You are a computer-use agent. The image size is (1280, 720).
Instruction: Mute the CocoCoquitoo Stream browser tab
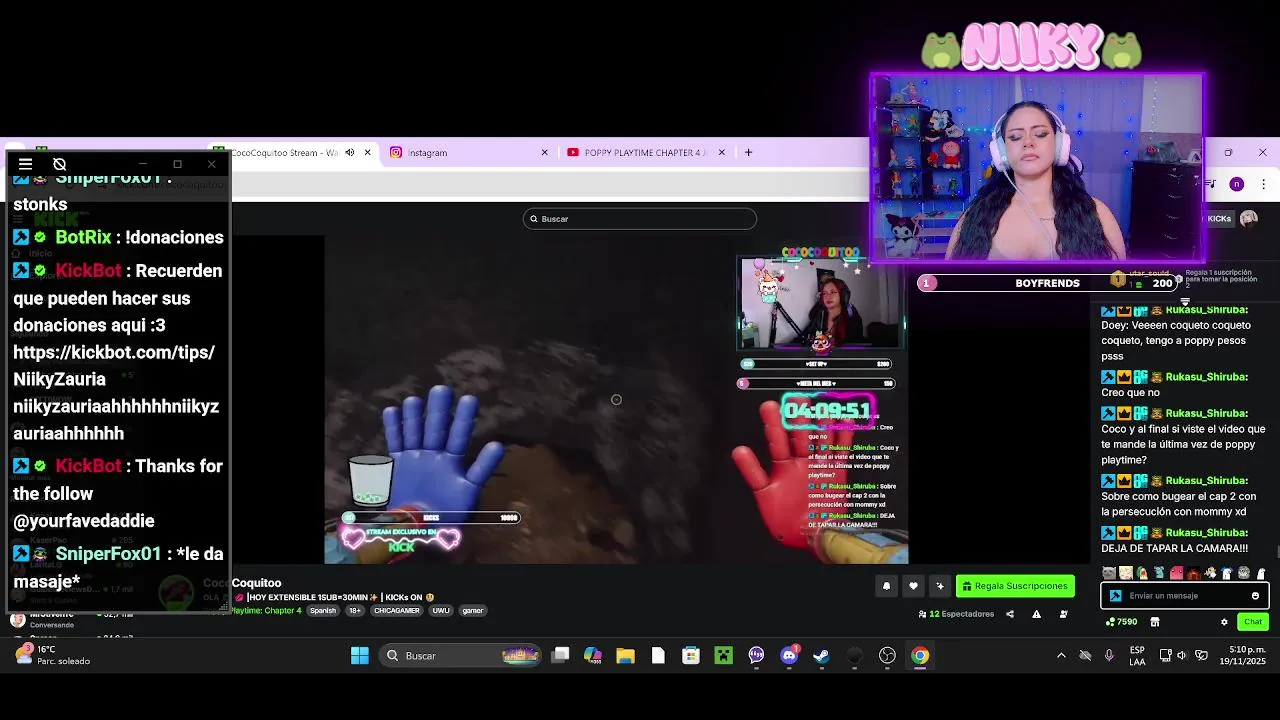click(x=349, y=152)
